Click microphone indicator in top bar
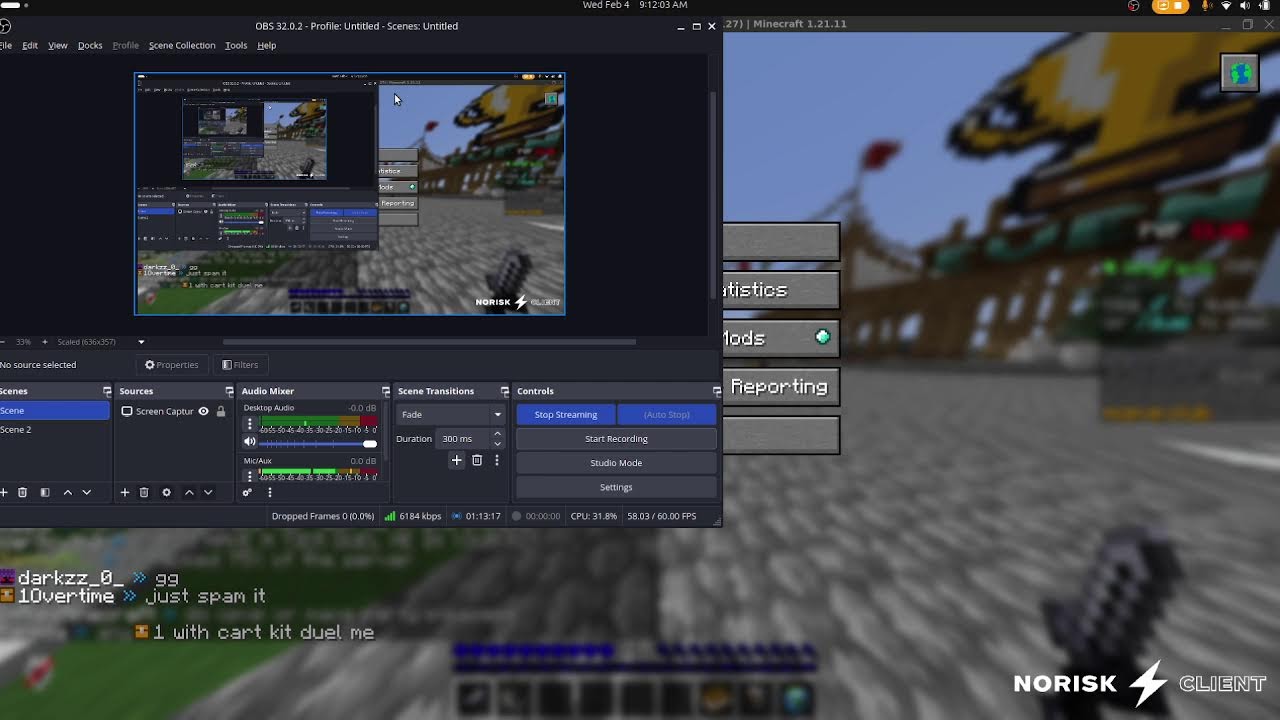This screenshot has height=720, width=1280. point(1207,6)
